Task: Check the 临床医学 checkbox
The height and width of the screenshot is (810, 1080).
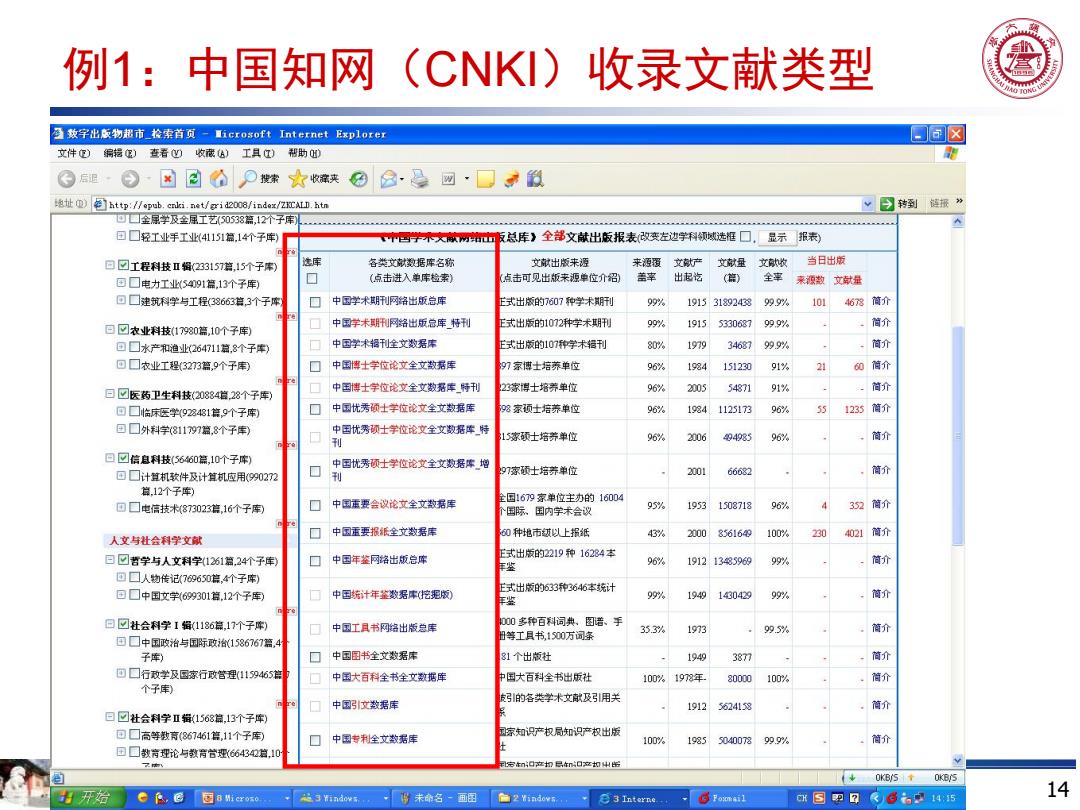Action: pos(134,412)
